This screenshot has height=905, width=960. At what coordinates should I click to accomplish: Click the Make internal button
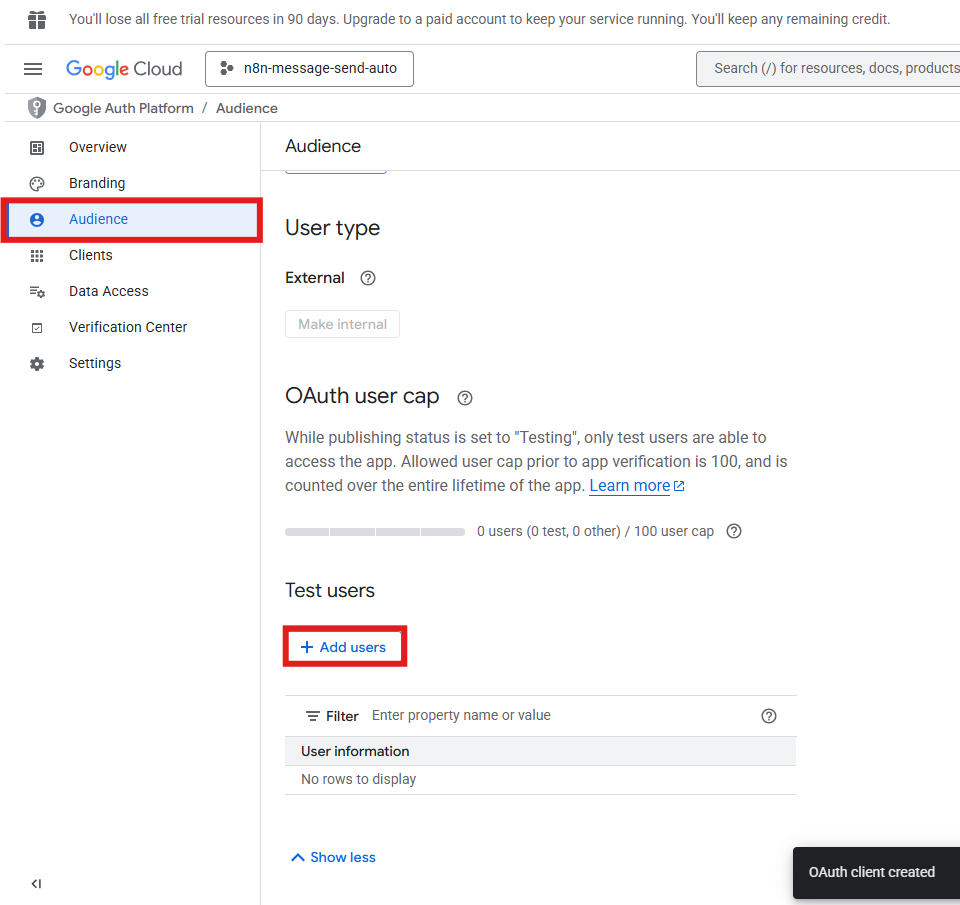coord(342,323)
